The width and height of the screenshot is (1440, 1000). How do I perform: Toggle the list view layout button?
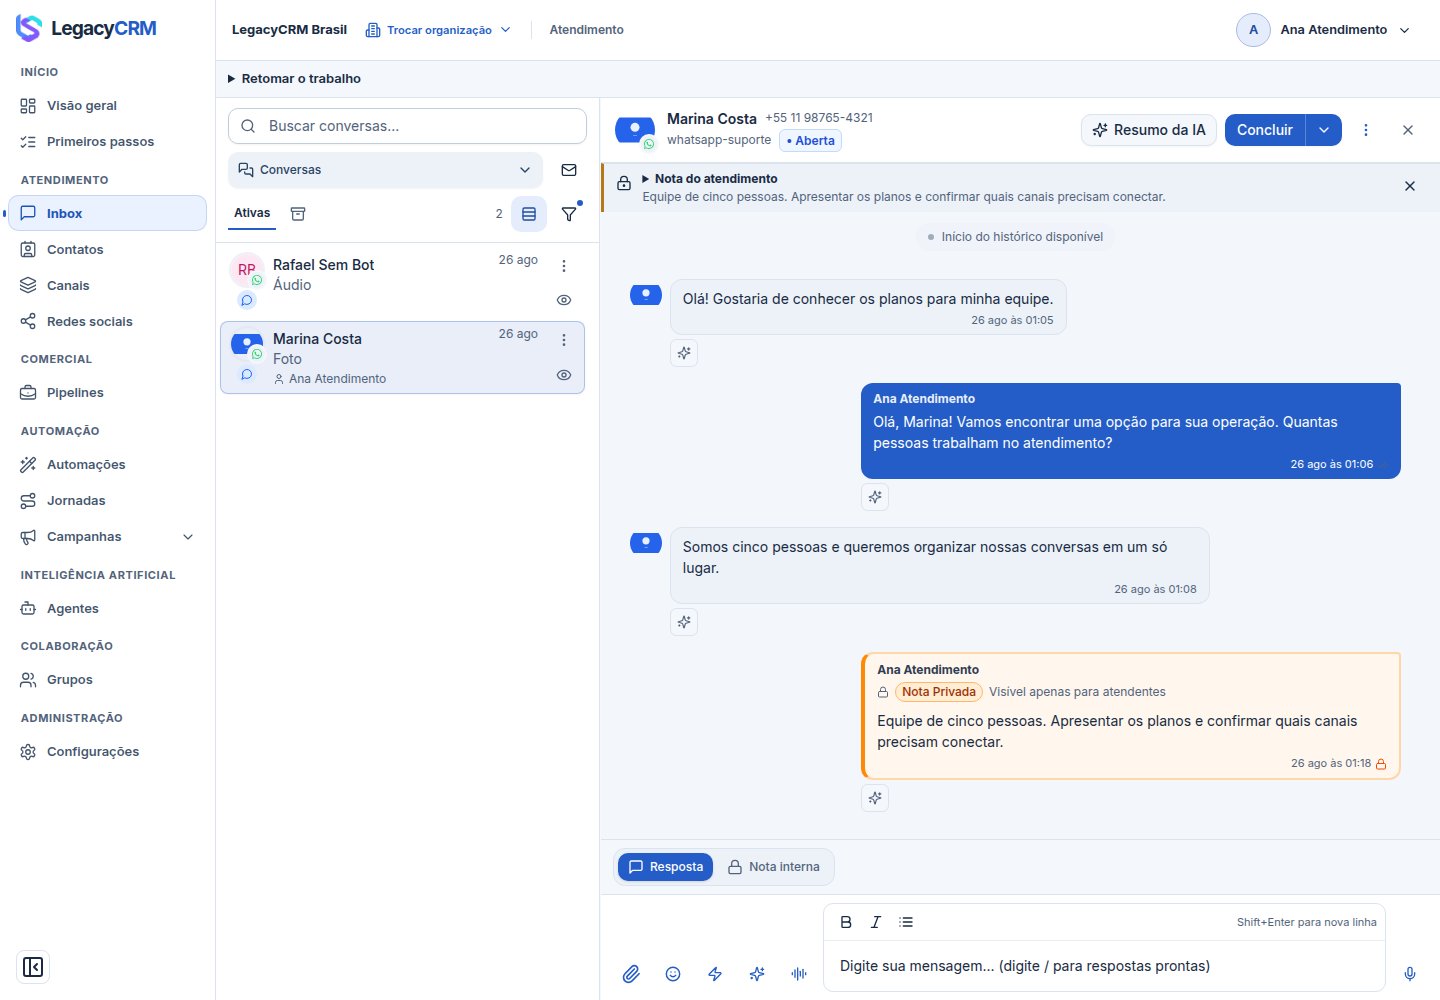(529, 214)
